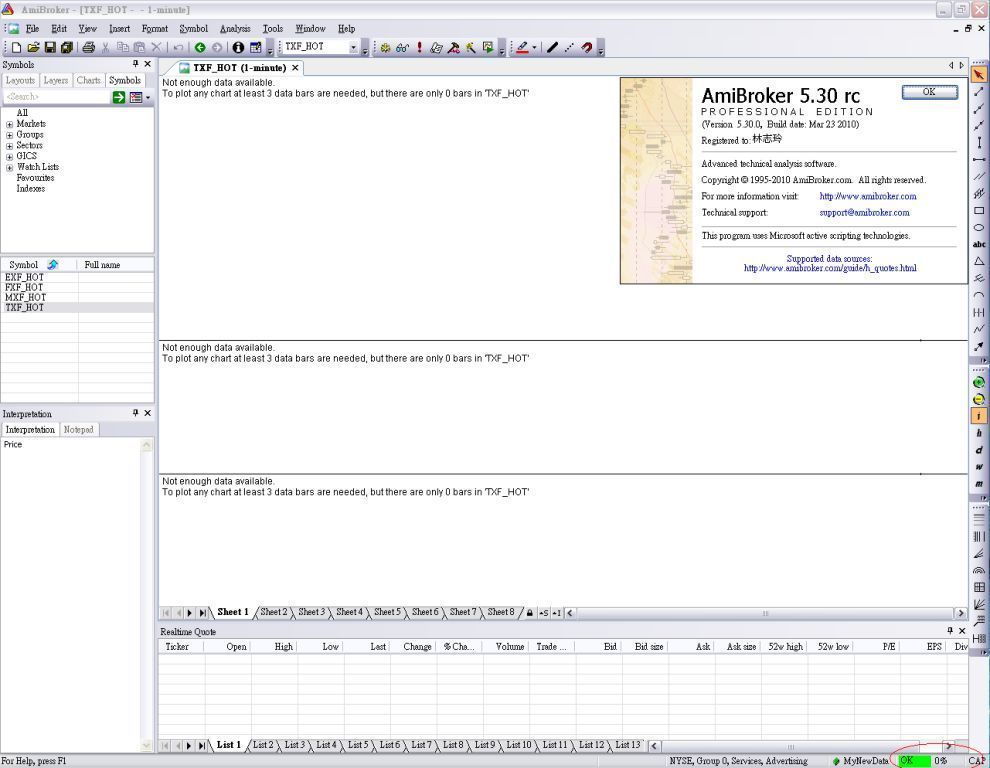Image resolution: width=990 pixels, height=768 pixels.
Task: Select the zig-zag line tool
Action: 979,329
